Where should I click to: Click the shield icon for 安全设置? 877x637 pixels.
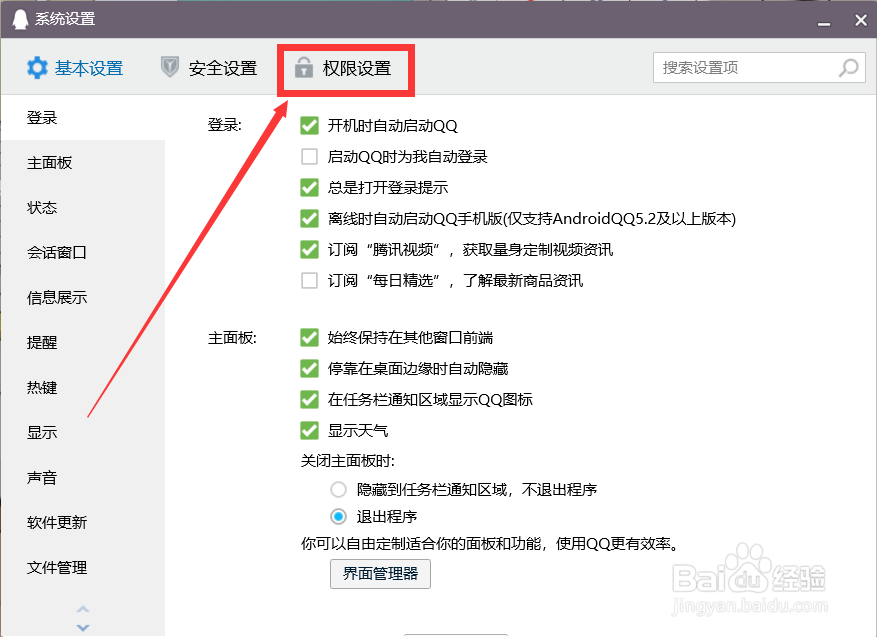(169, 67)
